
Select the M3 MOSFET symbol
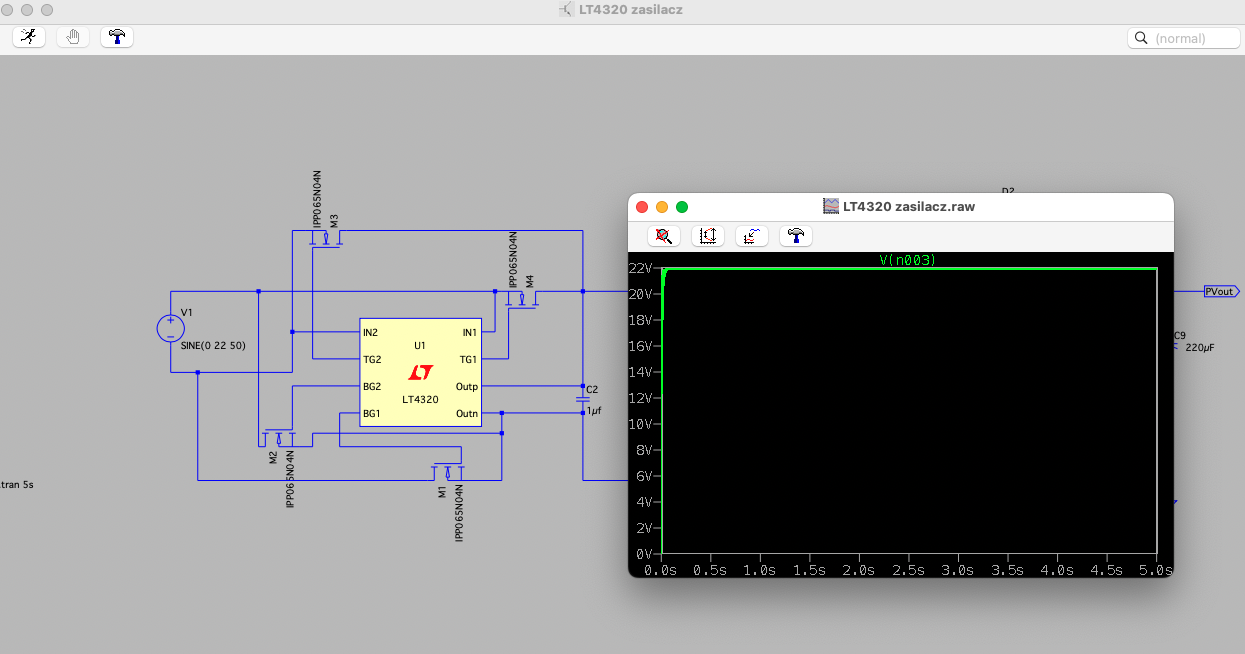point(327,240)
